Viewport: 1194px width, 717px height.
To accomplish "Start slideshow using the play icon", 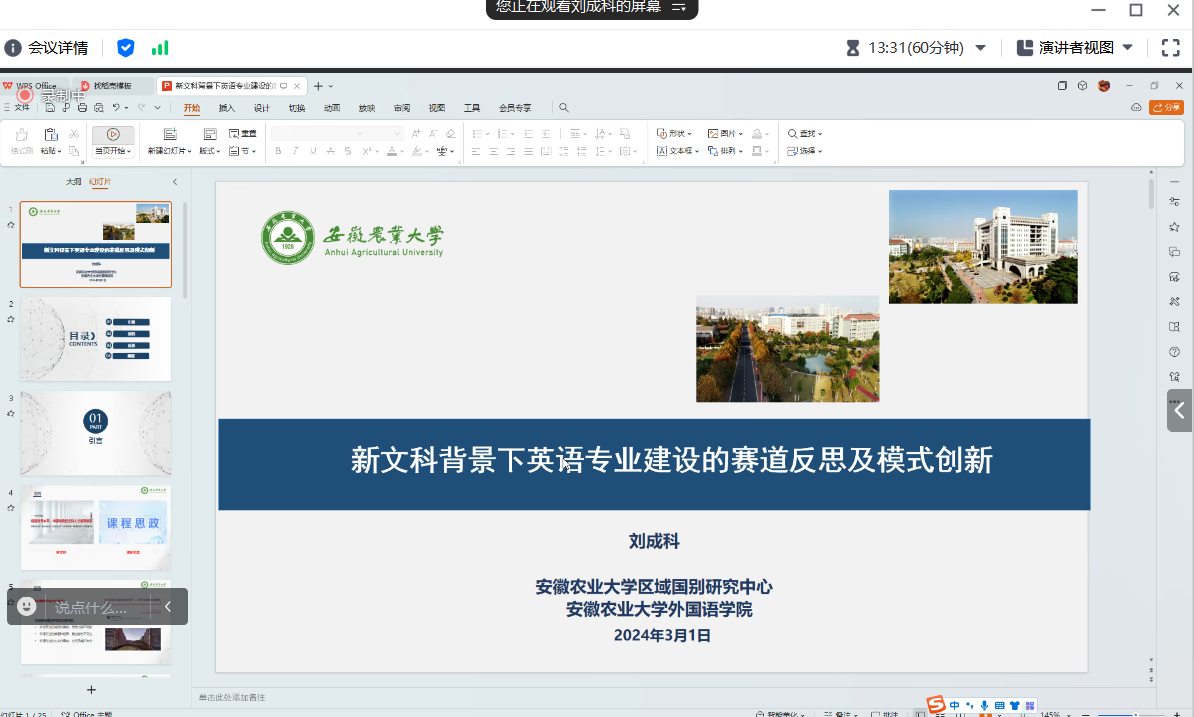I will tap(113, 134).
